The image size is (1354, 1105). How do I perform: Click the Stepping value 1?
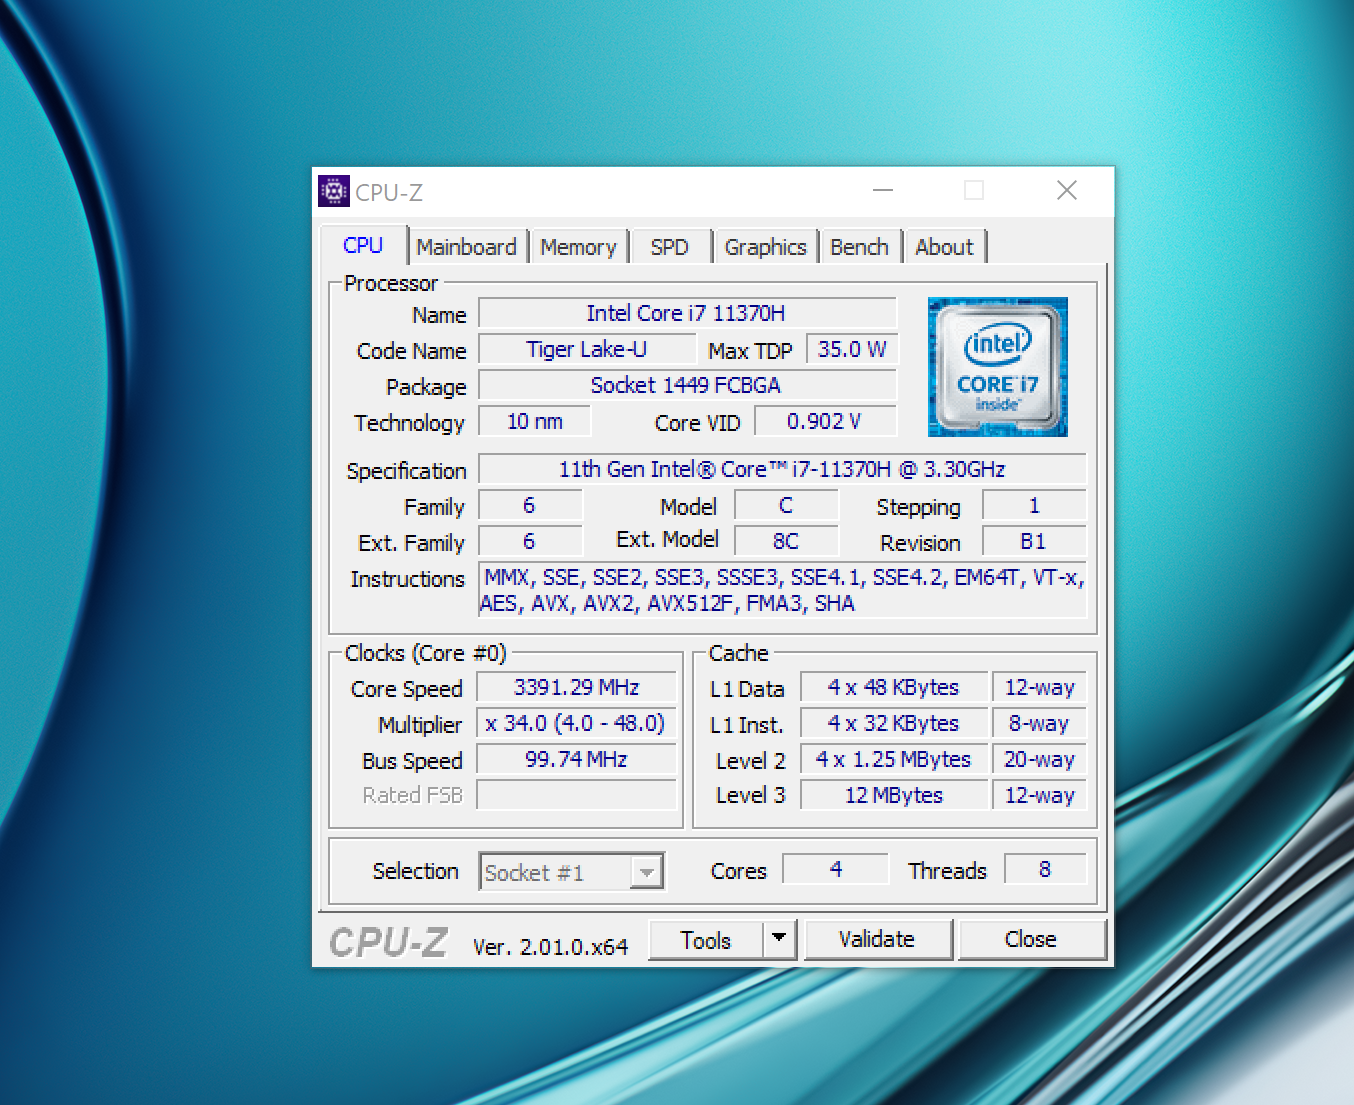pos(1034,505)
